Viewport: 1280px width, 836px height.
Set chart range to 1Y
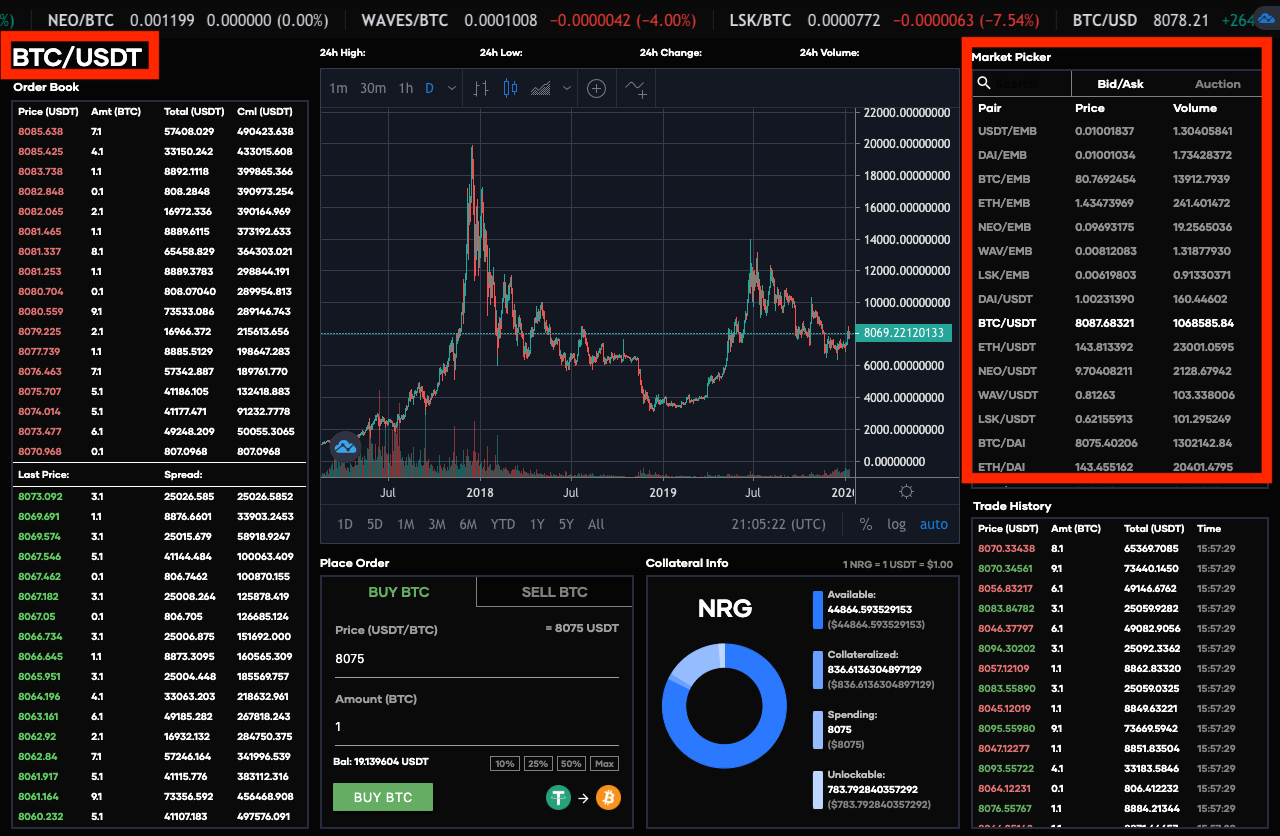pos(537,524)
